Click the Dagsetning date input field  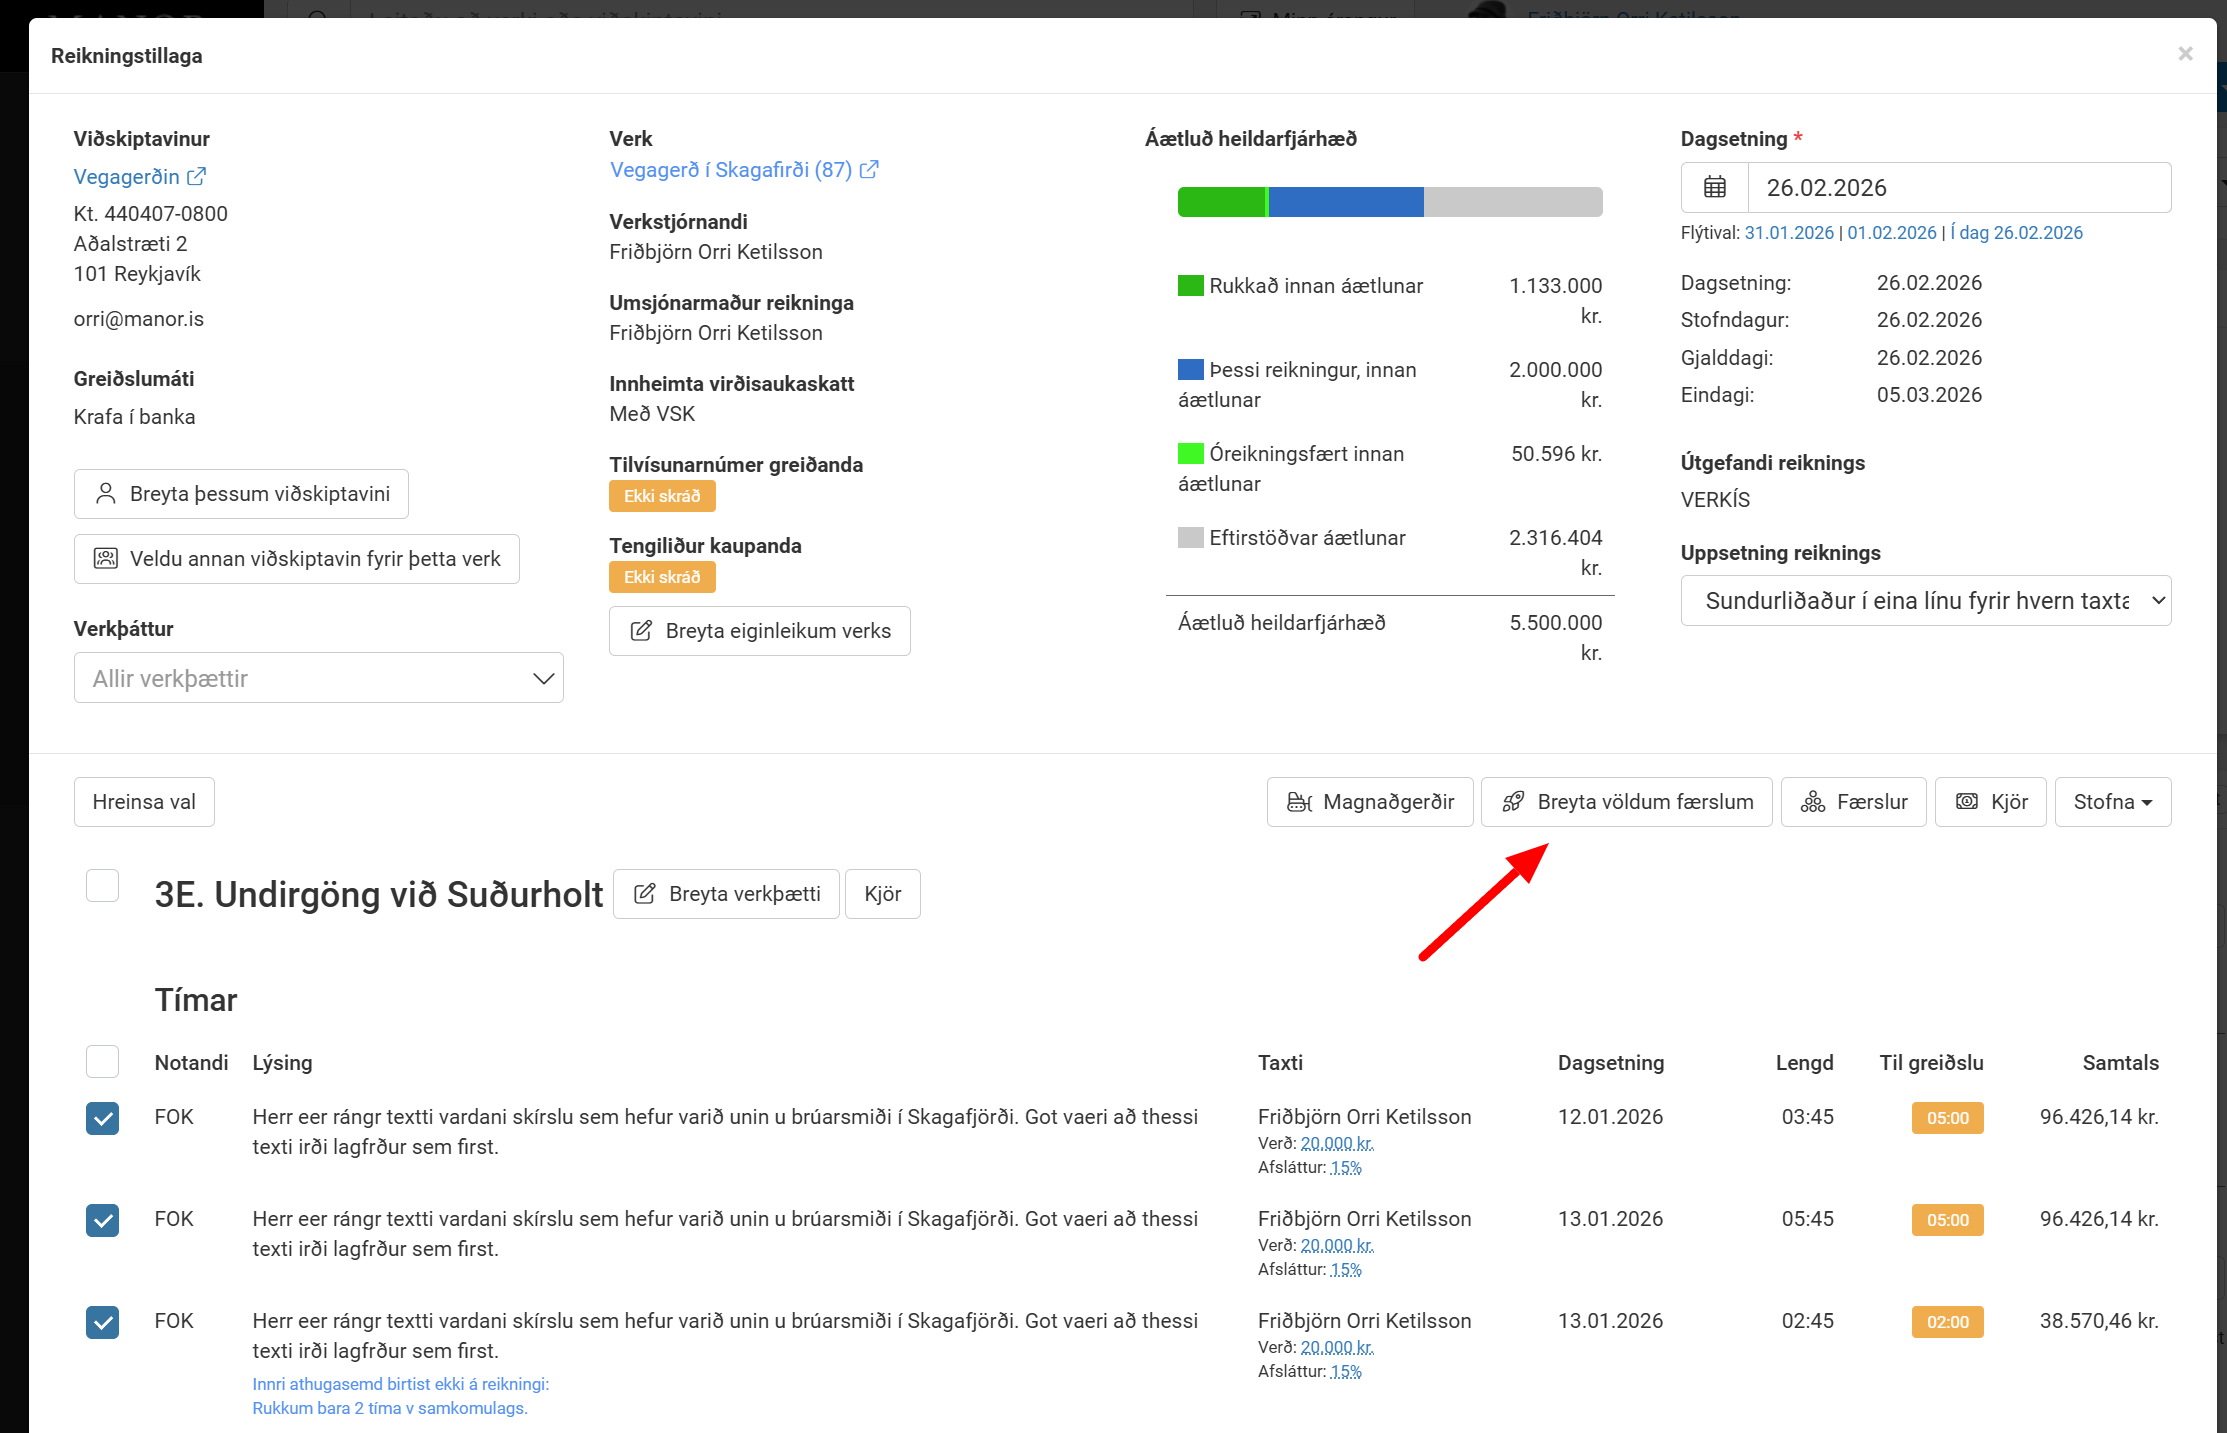[1957, 188]
